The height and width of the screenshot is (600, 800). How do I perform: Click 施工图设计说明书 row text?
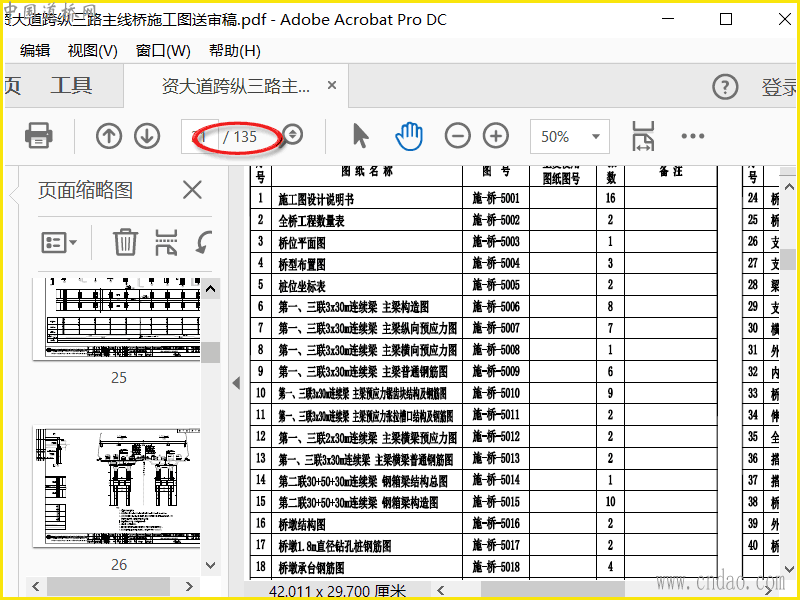(x=316, y=199)
